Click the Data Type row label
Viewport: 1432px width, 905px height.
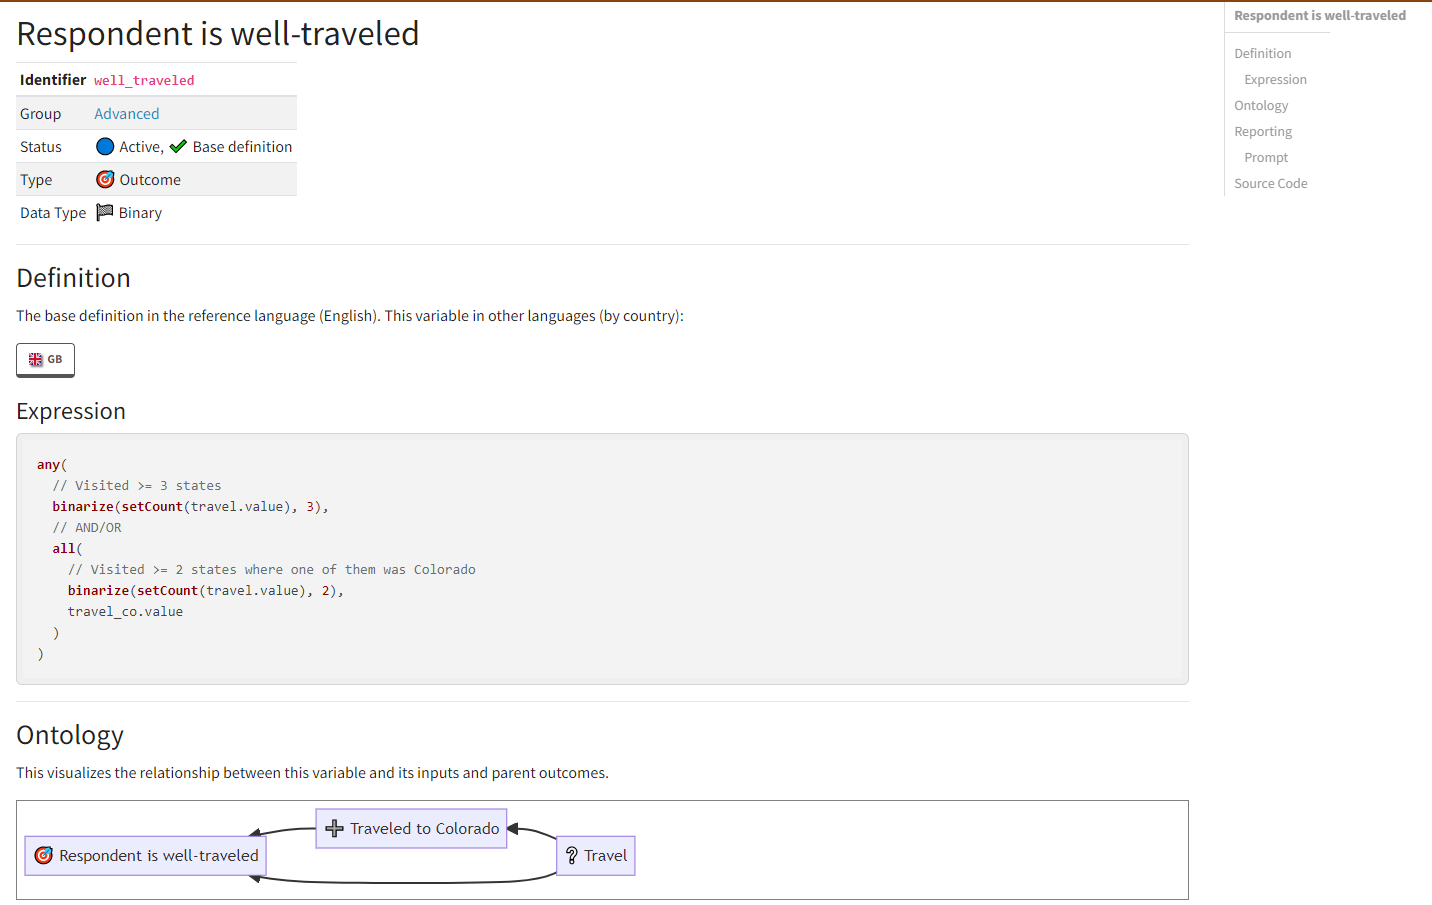(53, 213)
